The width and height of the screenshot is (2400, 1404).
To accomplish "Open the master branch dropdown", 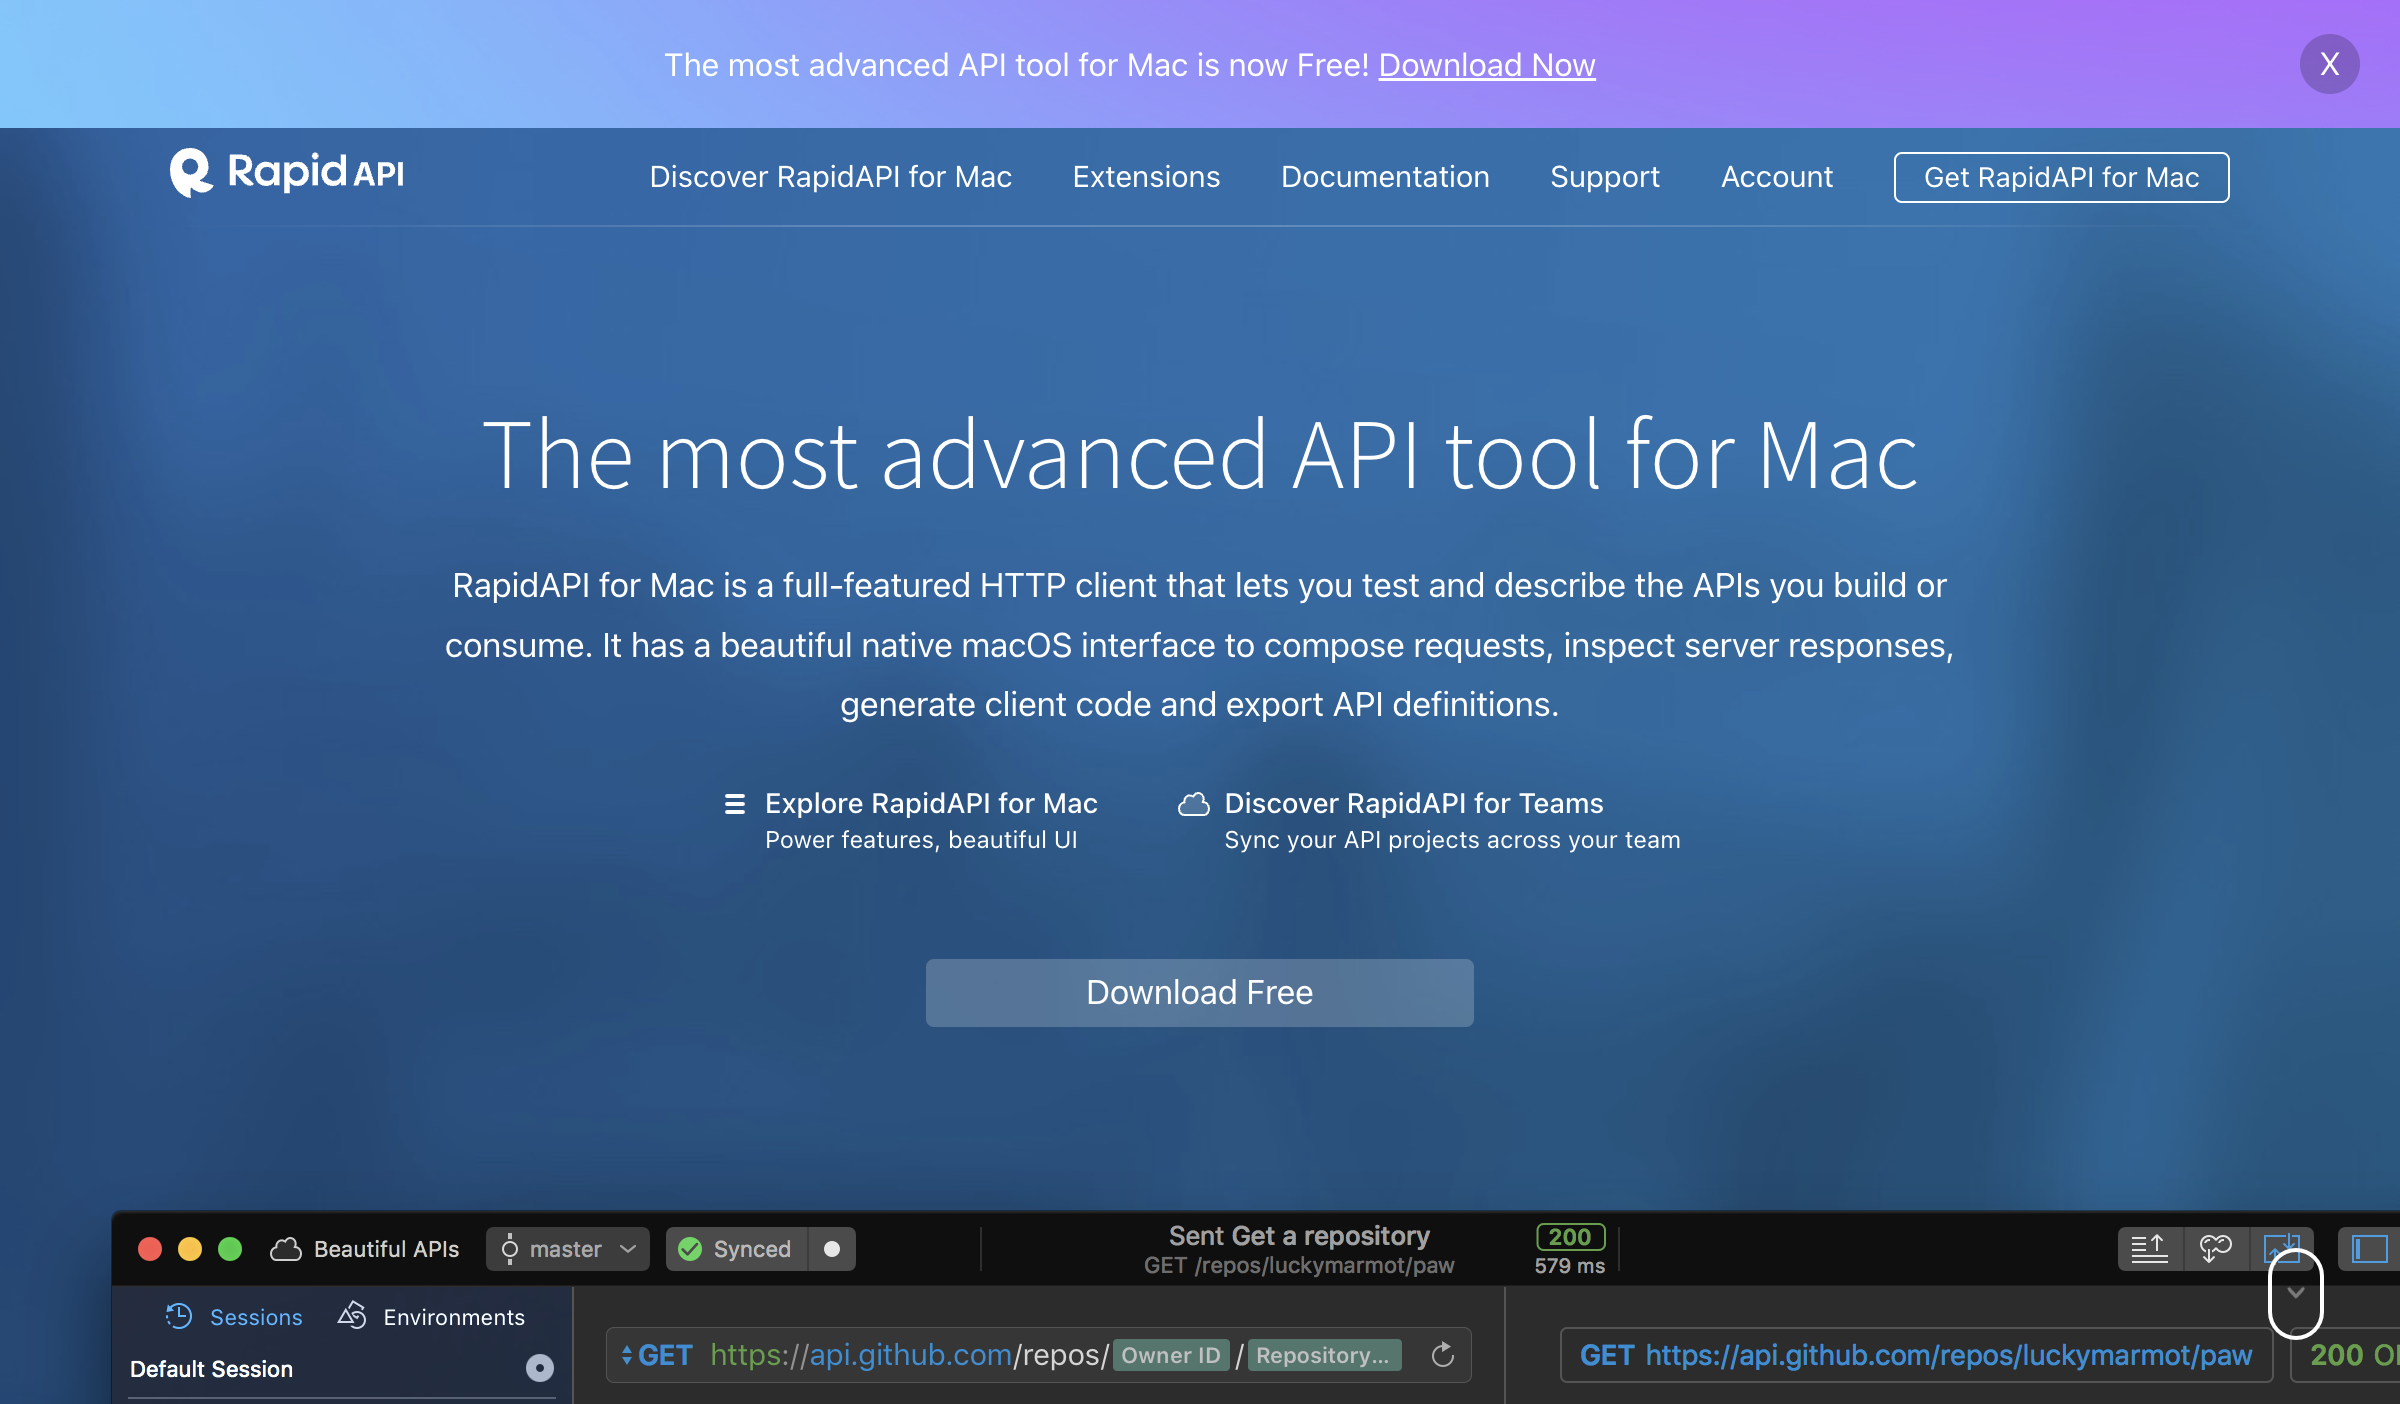I will coord(567,1249).
